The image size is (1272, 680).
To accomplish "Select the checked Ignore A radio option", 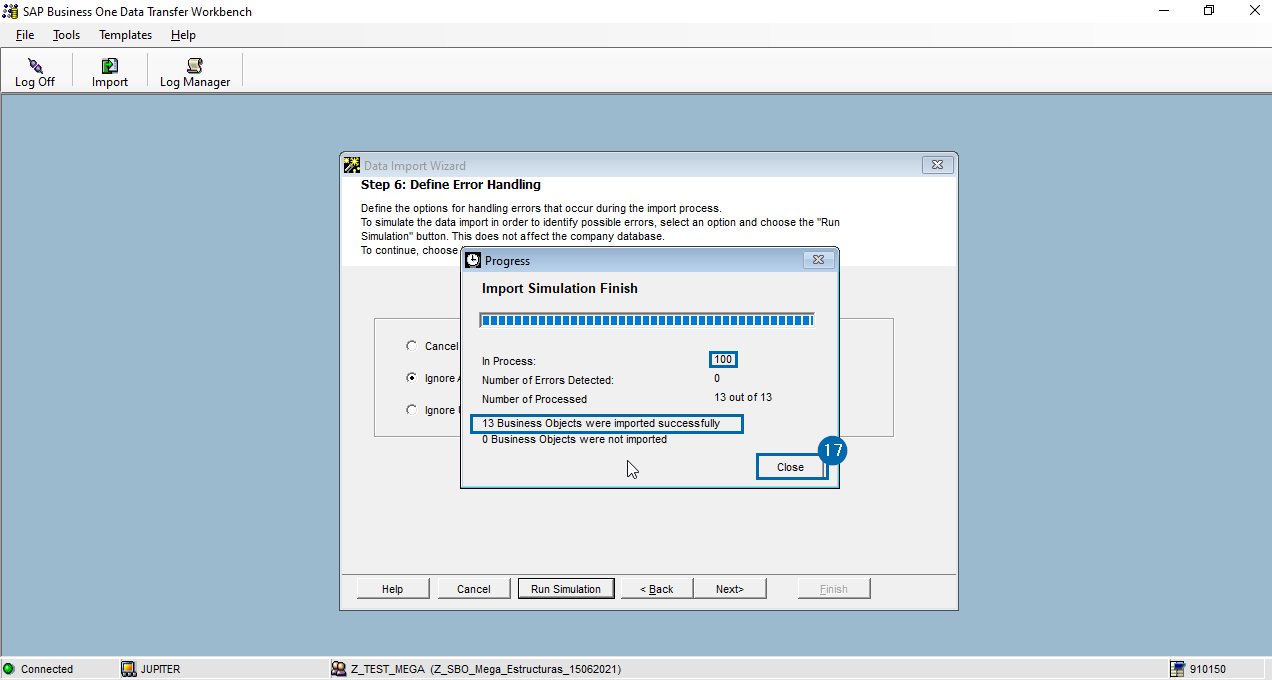I will click(x=412, y=378).
